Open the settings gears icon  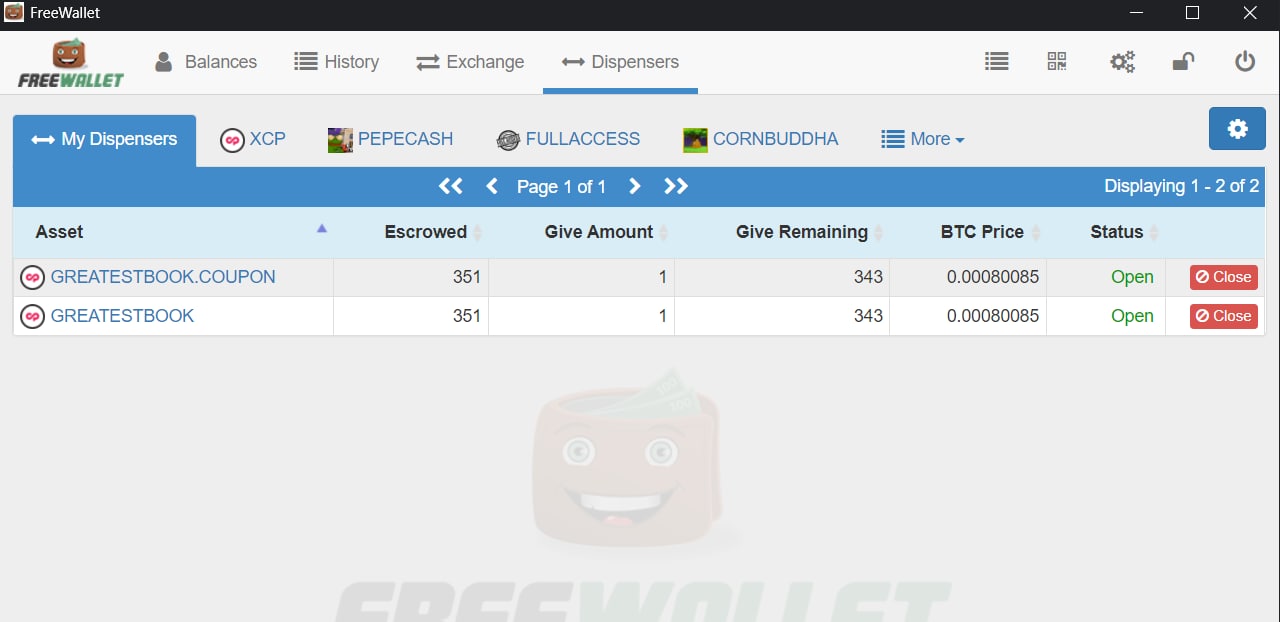click(1122, 62)
